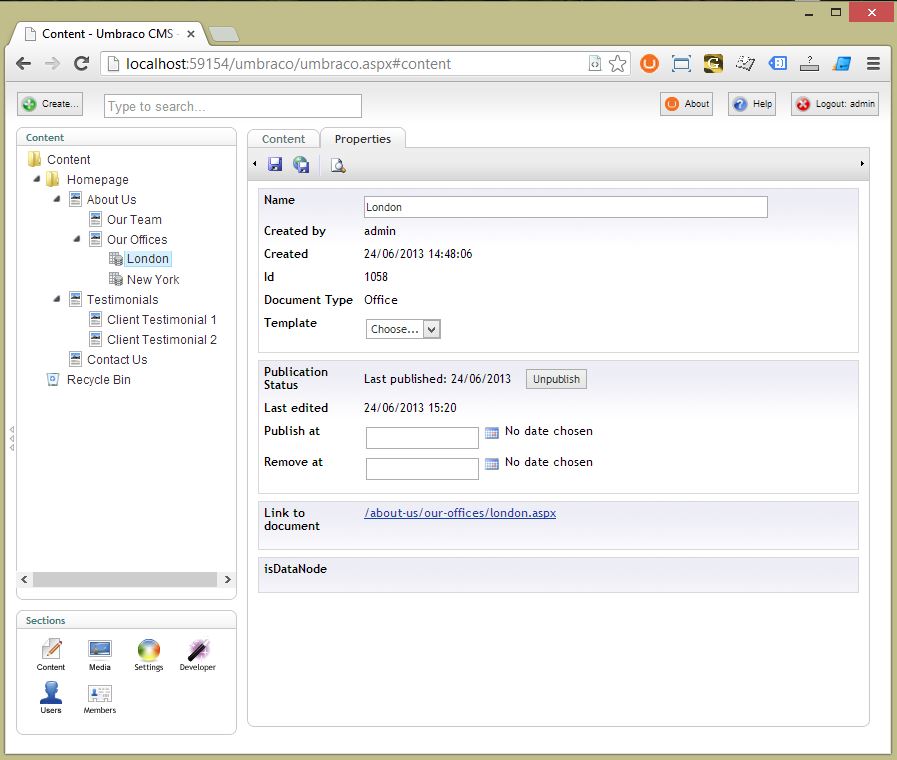
Task: Collapse the About Us tree node
Action: (x=57, y=199)
